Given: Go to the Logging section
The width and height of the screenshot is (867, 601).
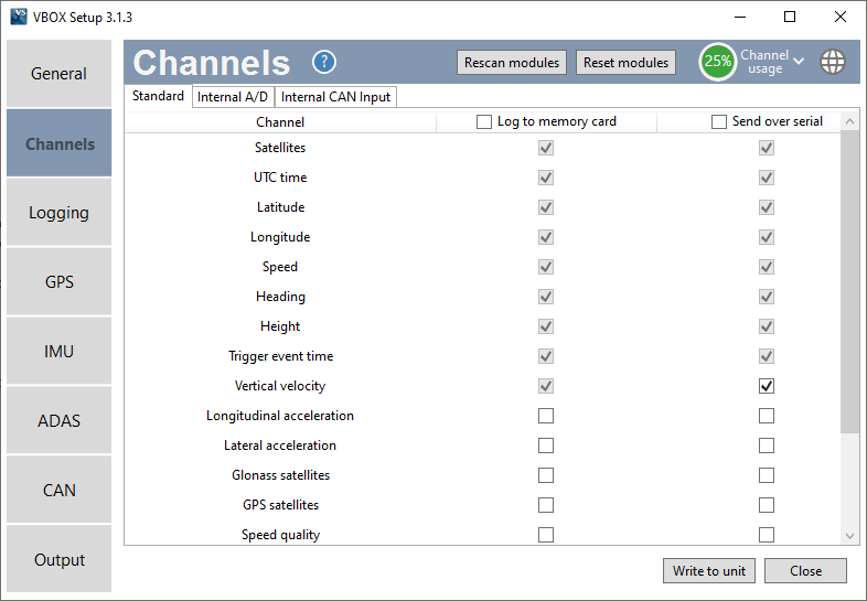Looking at the screenshot, I should pyautogui.click(x=59, y=213).
